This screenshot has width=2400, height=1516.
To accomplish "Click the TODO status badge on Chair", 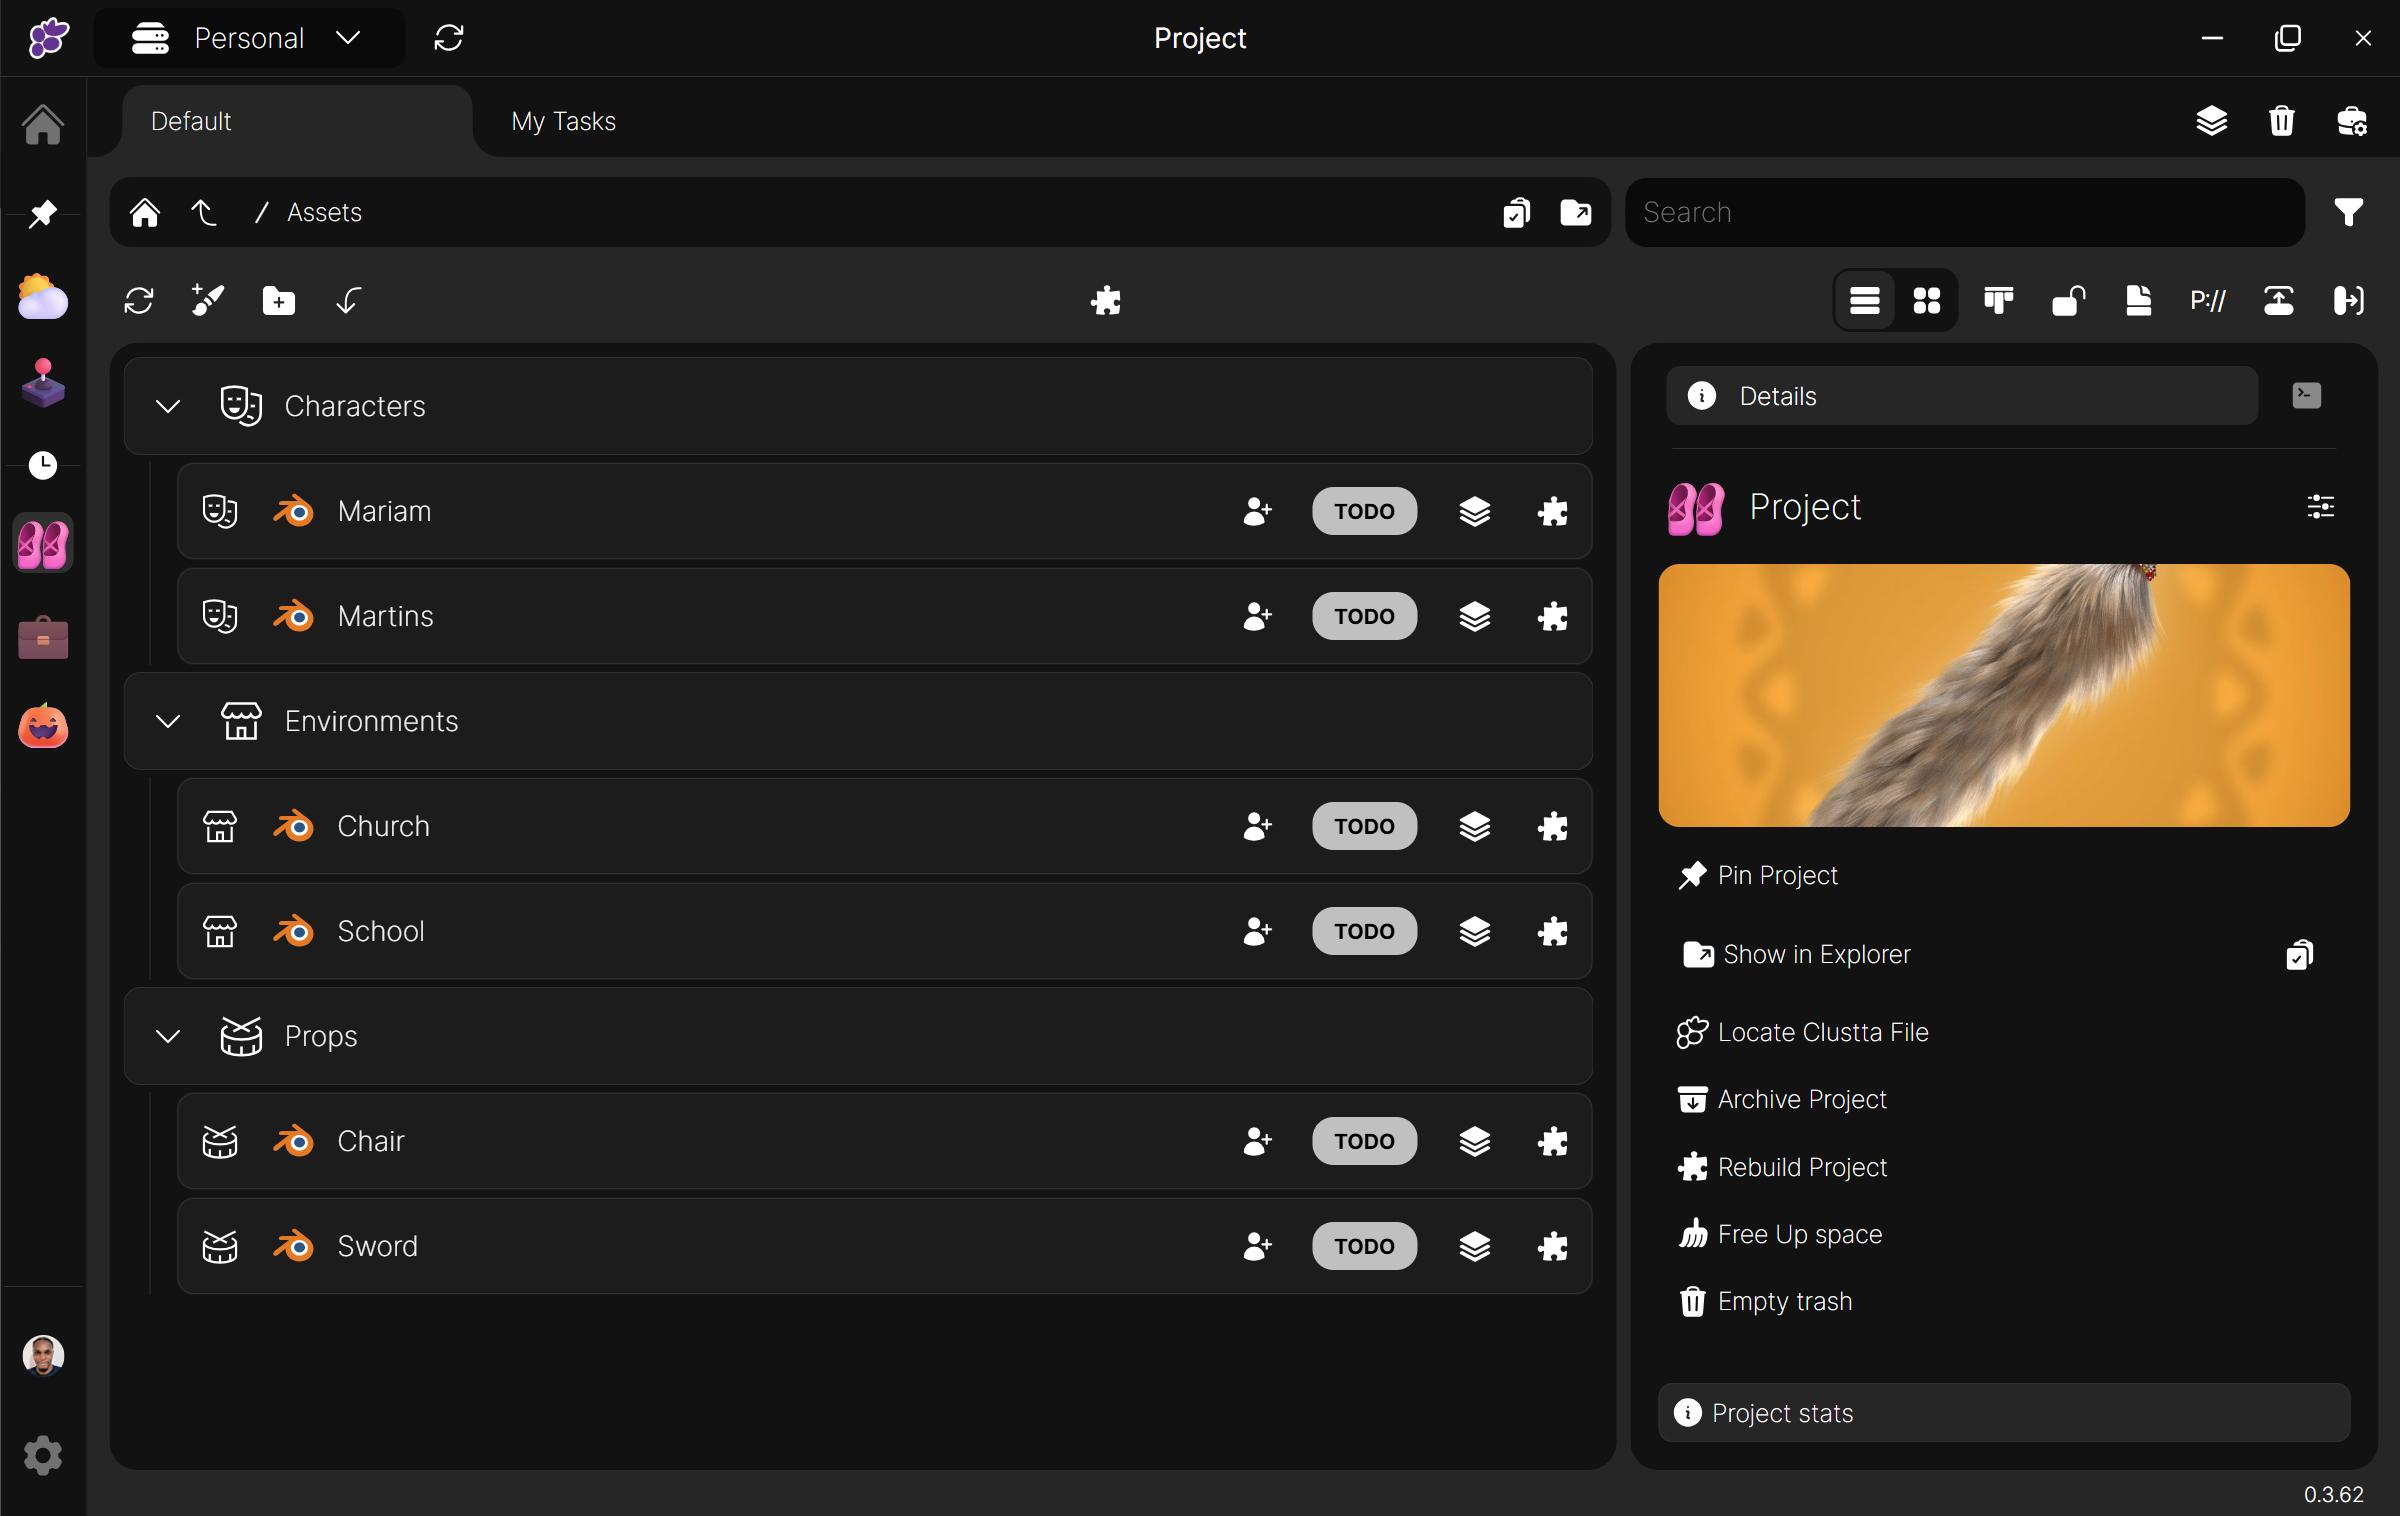I will coord(1364,1141).
